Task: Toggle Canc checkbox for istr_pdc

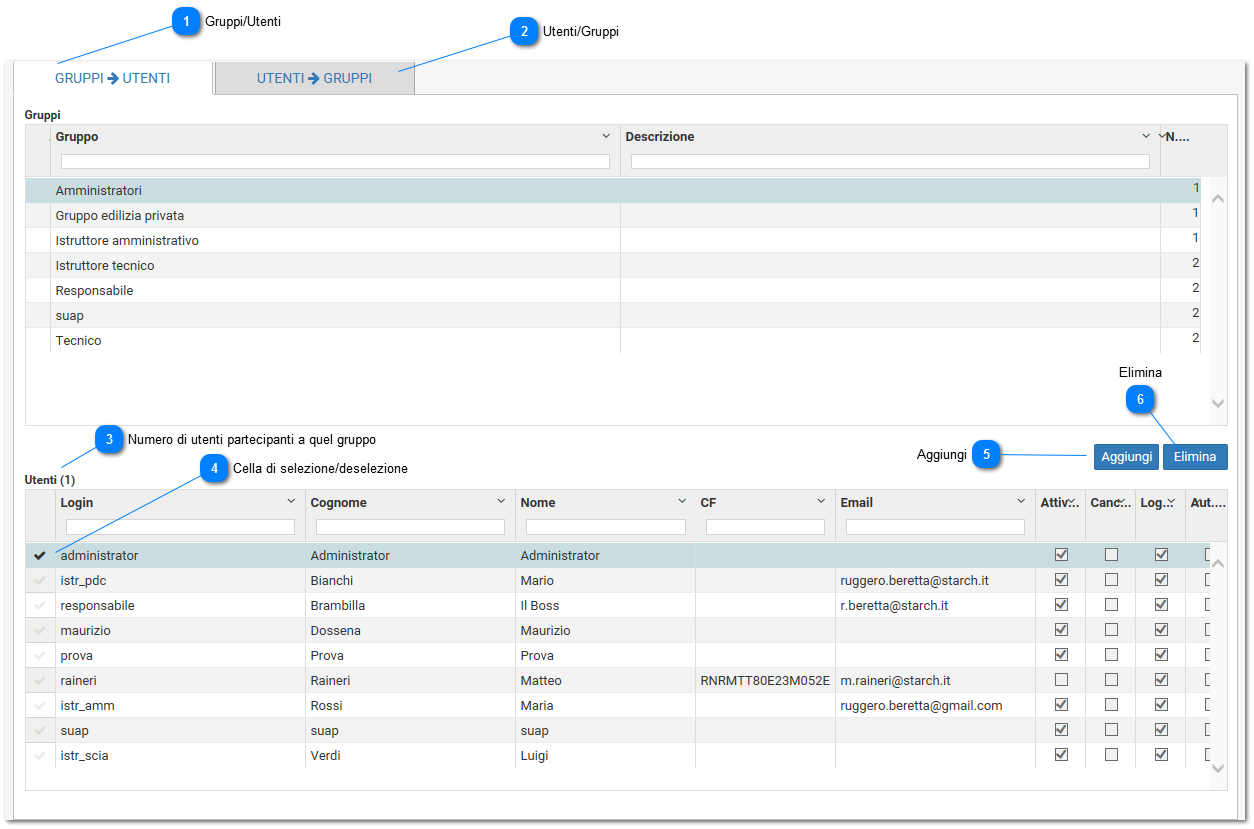Action: pos(1111,579)
